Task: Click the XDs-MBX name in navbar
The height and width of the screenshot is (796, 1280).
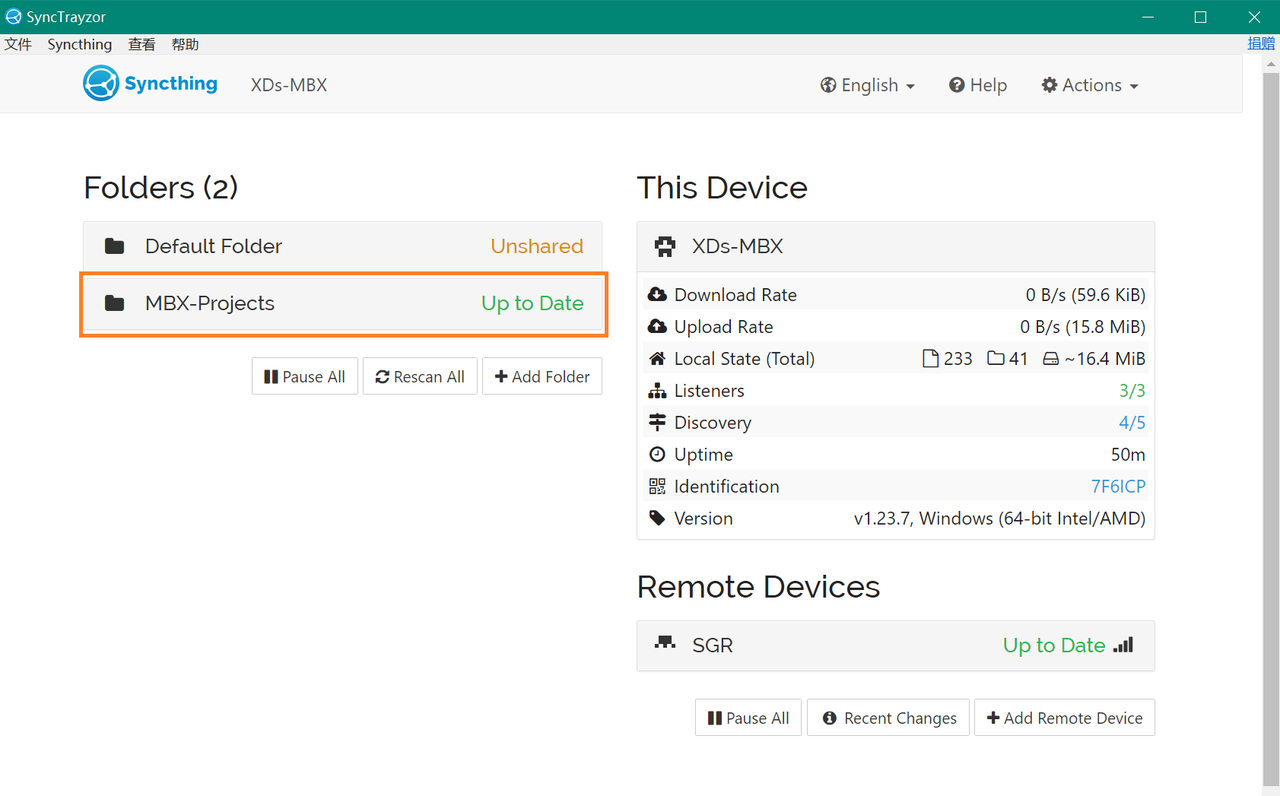Action: click(x=289, y=85)
